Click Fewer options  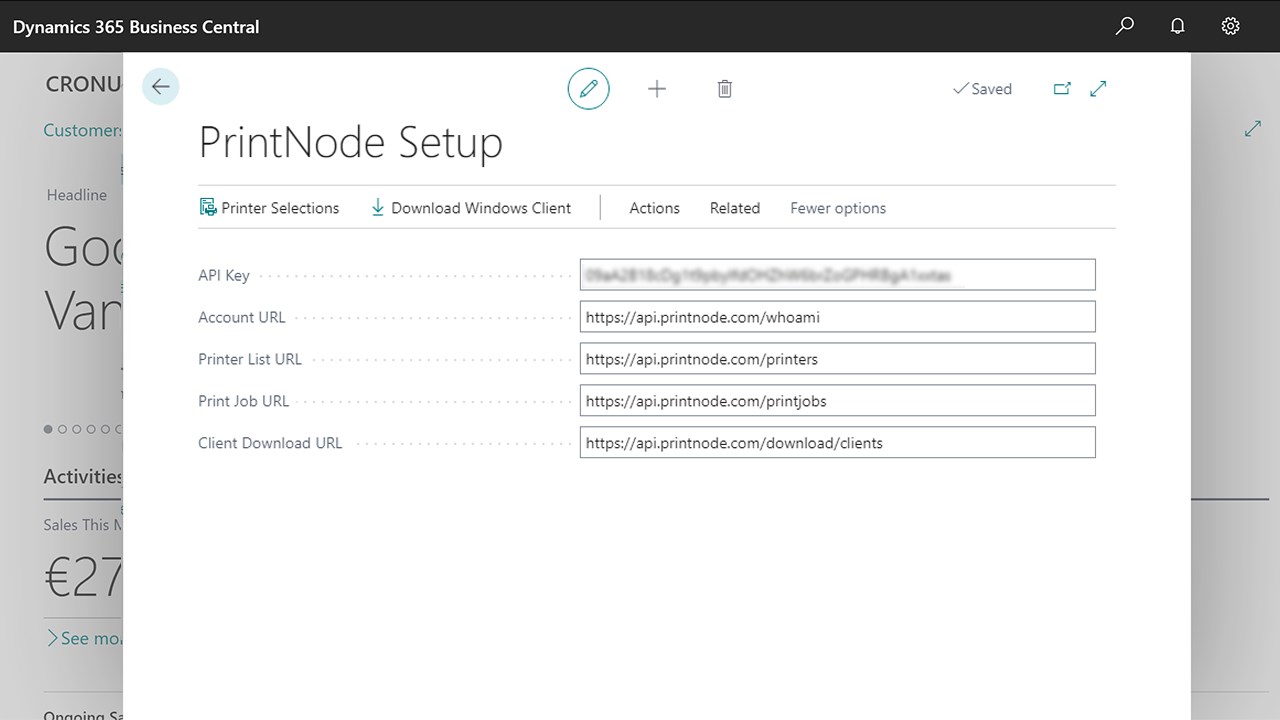click(x=838, y=208)
